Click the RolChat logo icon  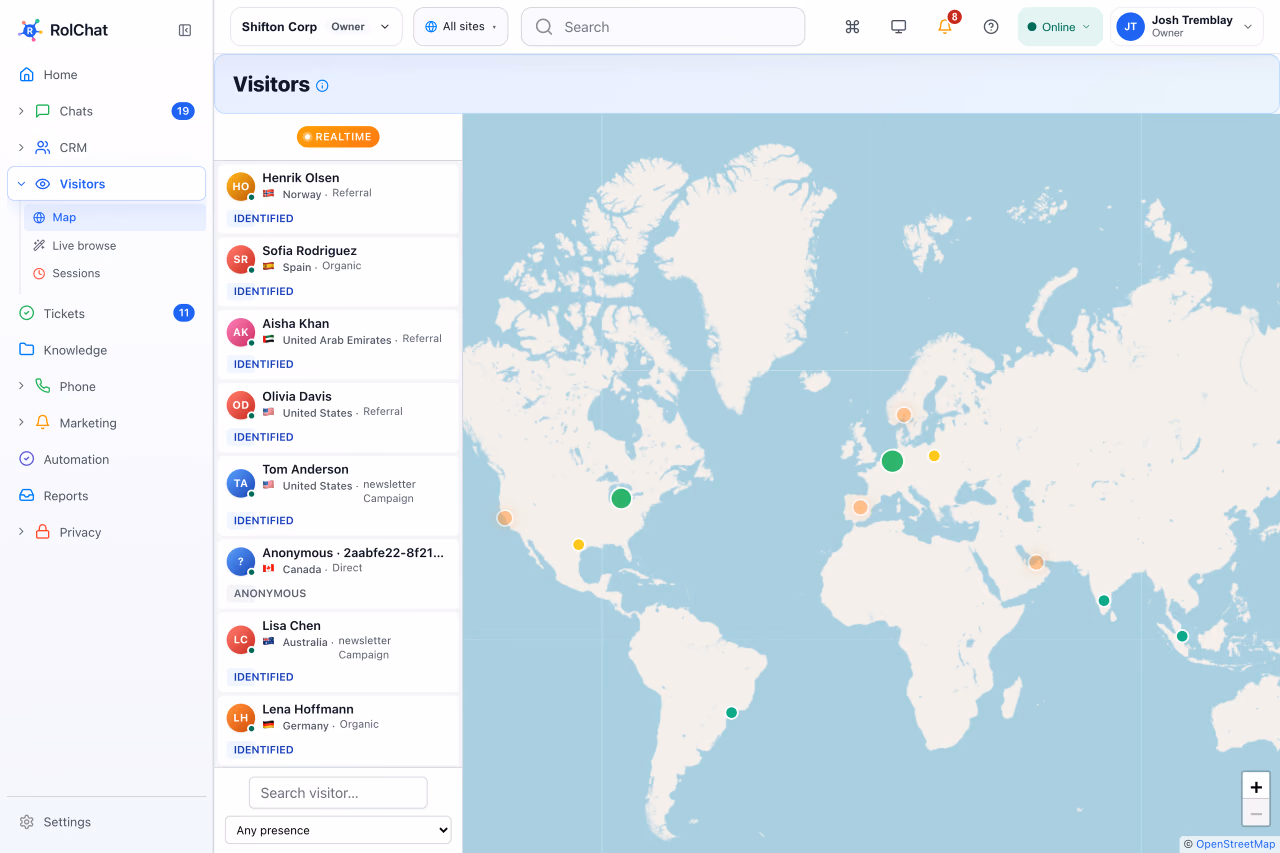pyautogui.click(x=29, y=30)
